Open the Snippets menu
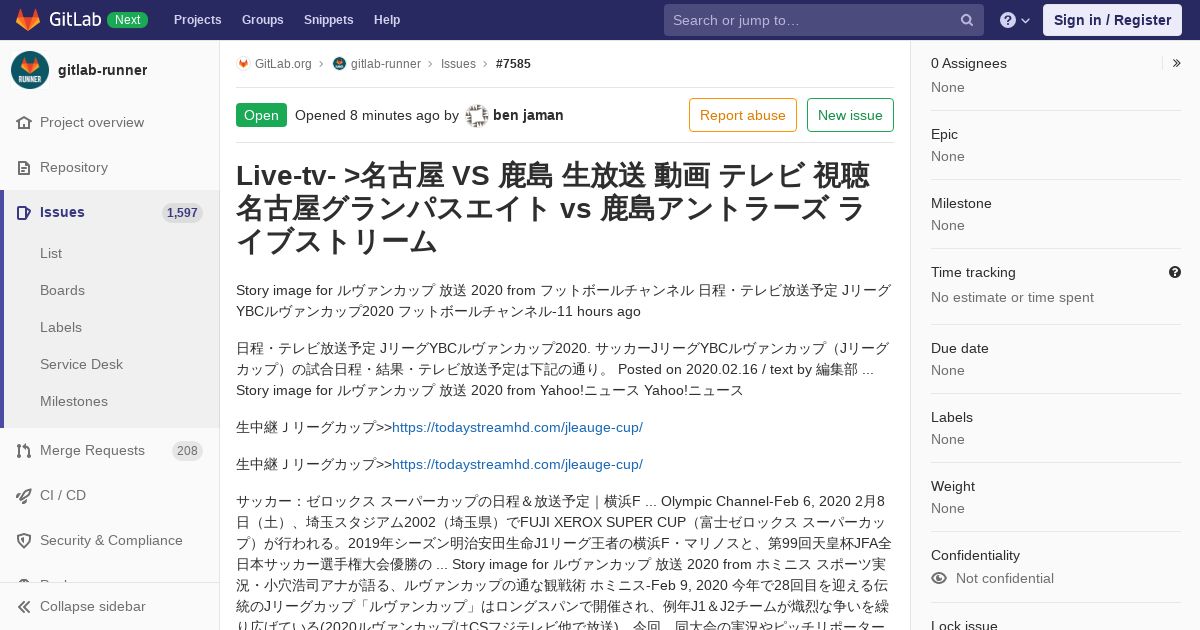This screenshot has height=630, width=1200. [x=328, y=20]
